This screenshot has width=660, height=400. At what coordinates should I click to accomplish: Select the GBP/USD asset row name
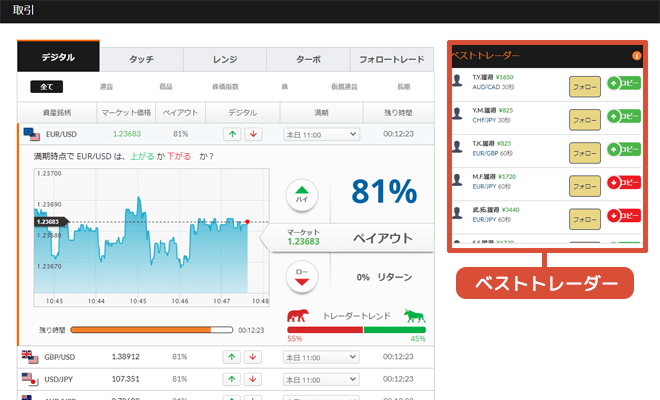[59, 357]
